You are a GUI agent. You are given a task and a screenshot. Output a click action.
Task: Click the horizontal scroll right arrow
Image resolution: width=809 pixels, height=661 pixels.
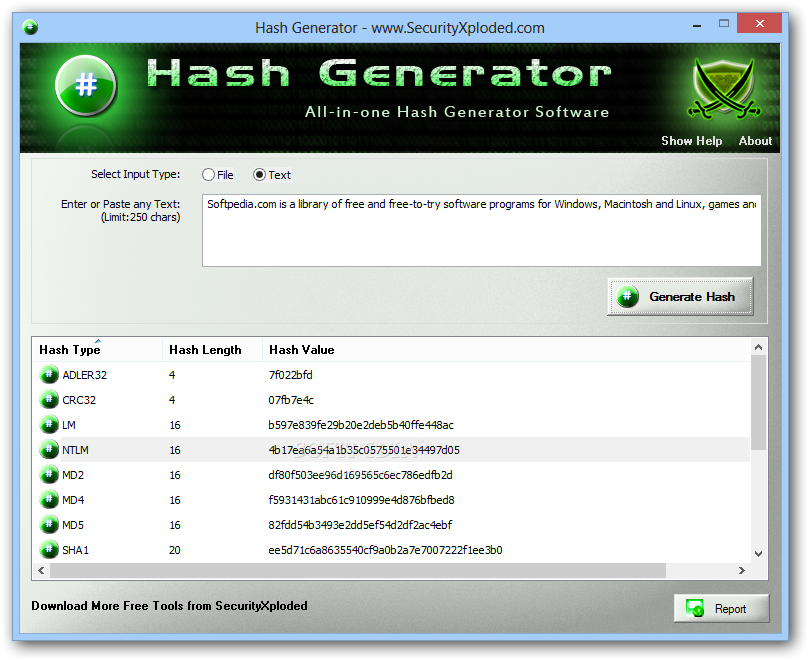click(x=741, y=570)
